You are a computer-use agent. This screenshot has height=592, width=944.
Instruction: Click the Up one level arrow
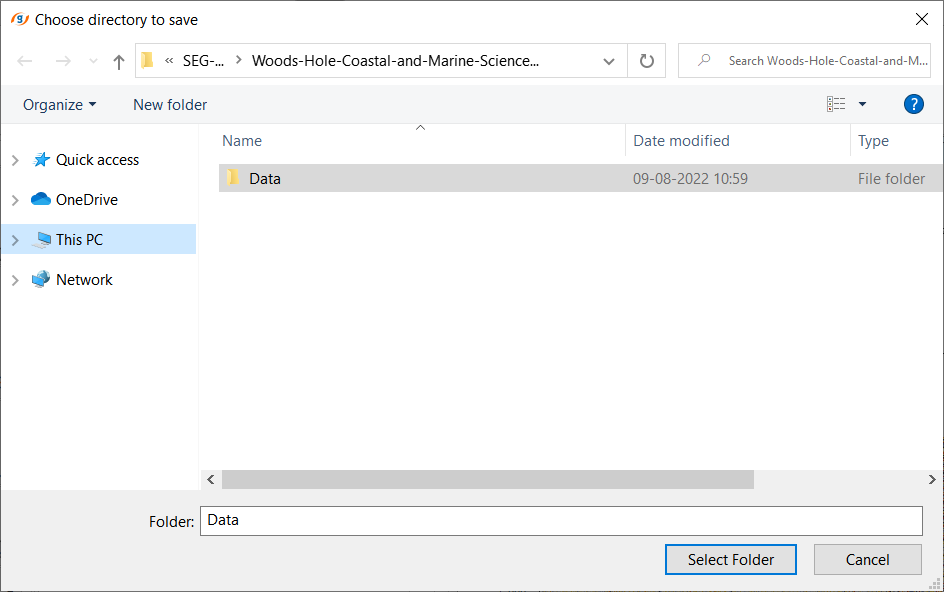(x=119, y=61)
